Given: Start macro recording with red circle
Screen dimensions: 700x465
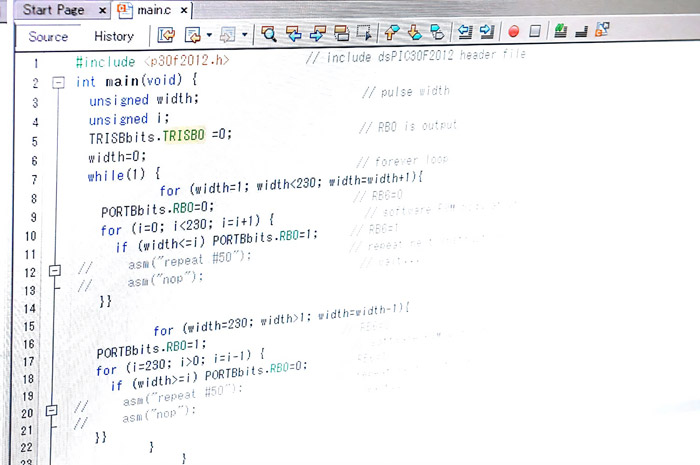Looking at the screenshot, I should (x=513, y=33).
